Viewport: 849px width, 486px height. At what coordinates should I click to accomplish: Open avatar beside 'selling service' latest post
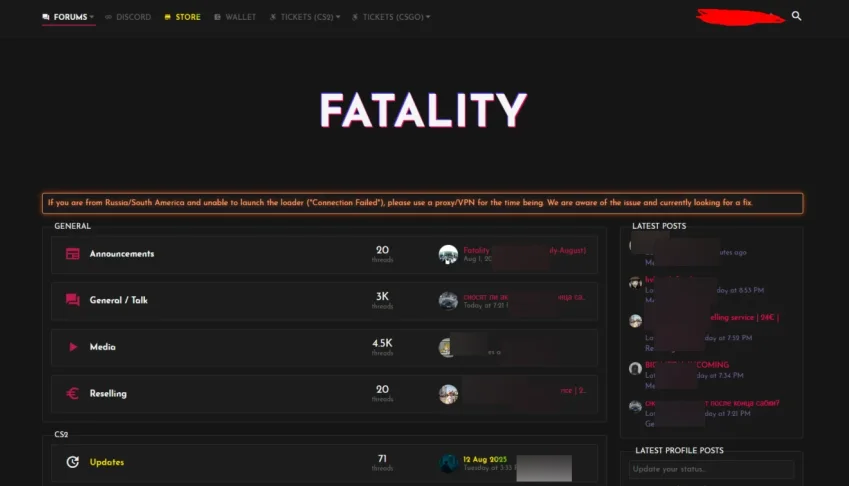tap(635, 321)
